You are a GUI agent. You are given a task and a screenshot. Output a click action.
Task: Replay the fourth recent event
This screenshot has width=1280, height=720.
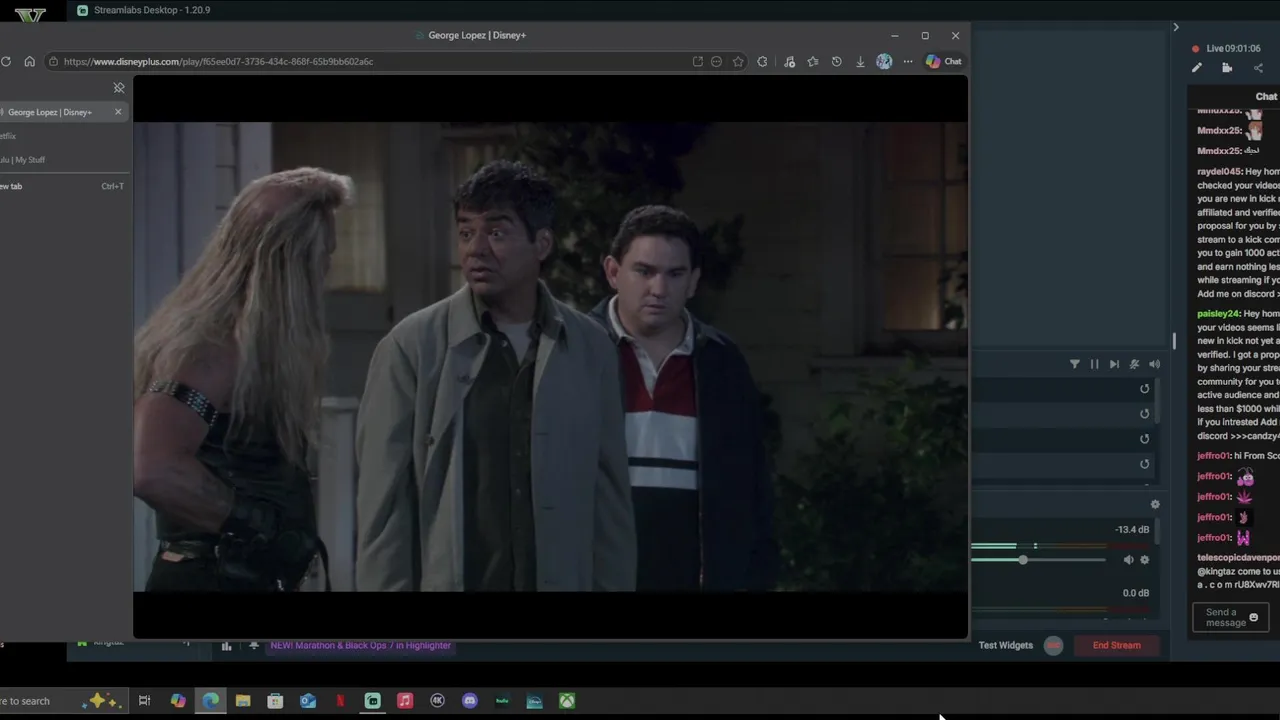point(1145,464)
